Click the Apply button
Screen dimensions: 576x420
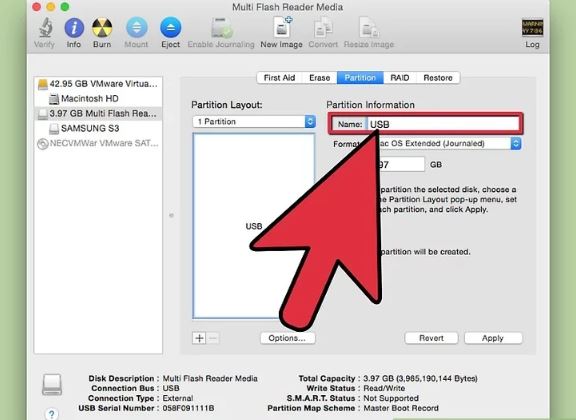click(x=493, y=338)
